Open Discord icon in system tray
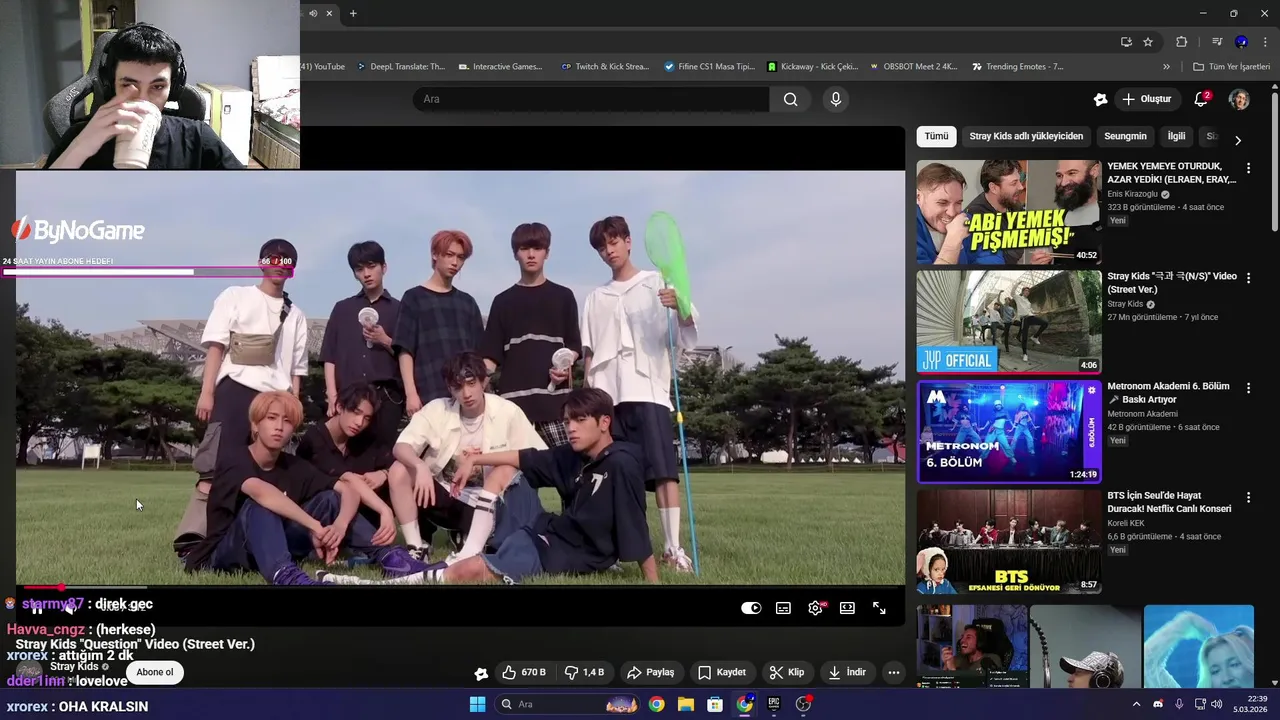The height and width of the screenshot is (720, 1280). [x=1158, y=704]
